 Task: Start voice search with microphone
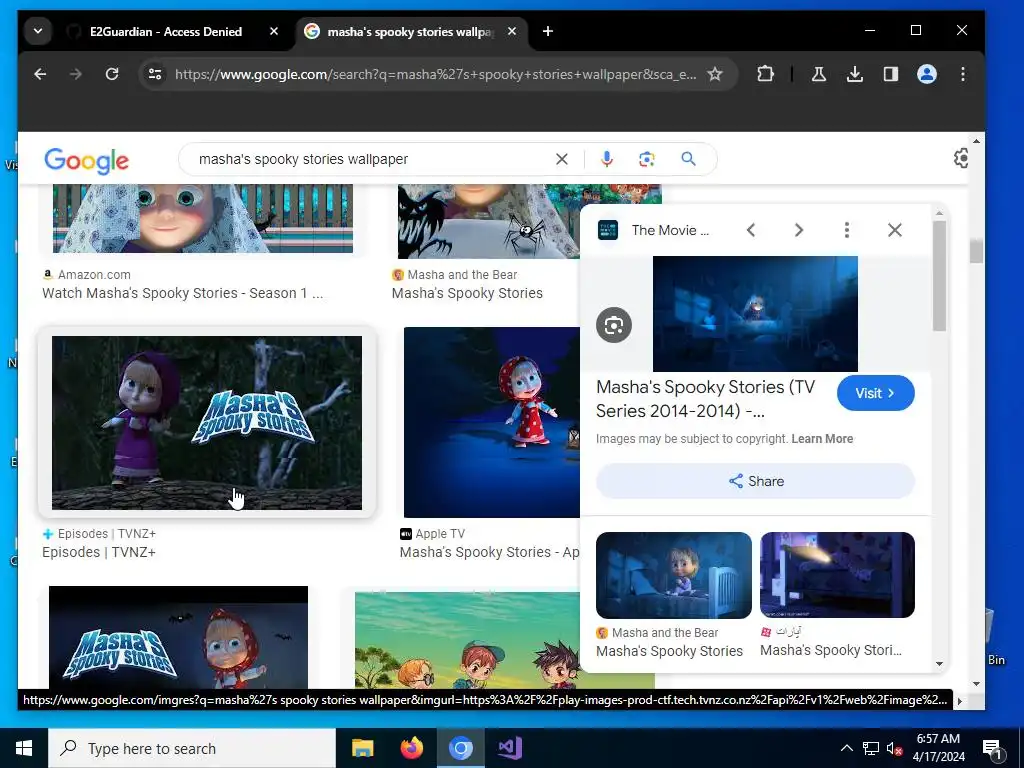607,159
